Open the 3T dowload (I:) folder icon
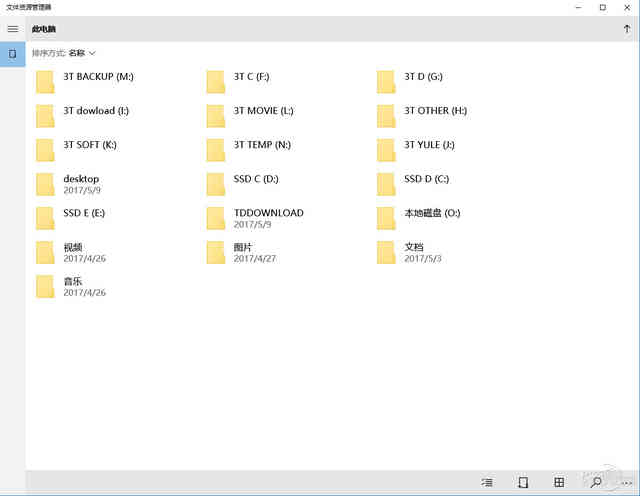The height and width of the screenshot is (496, 640). 45,116
